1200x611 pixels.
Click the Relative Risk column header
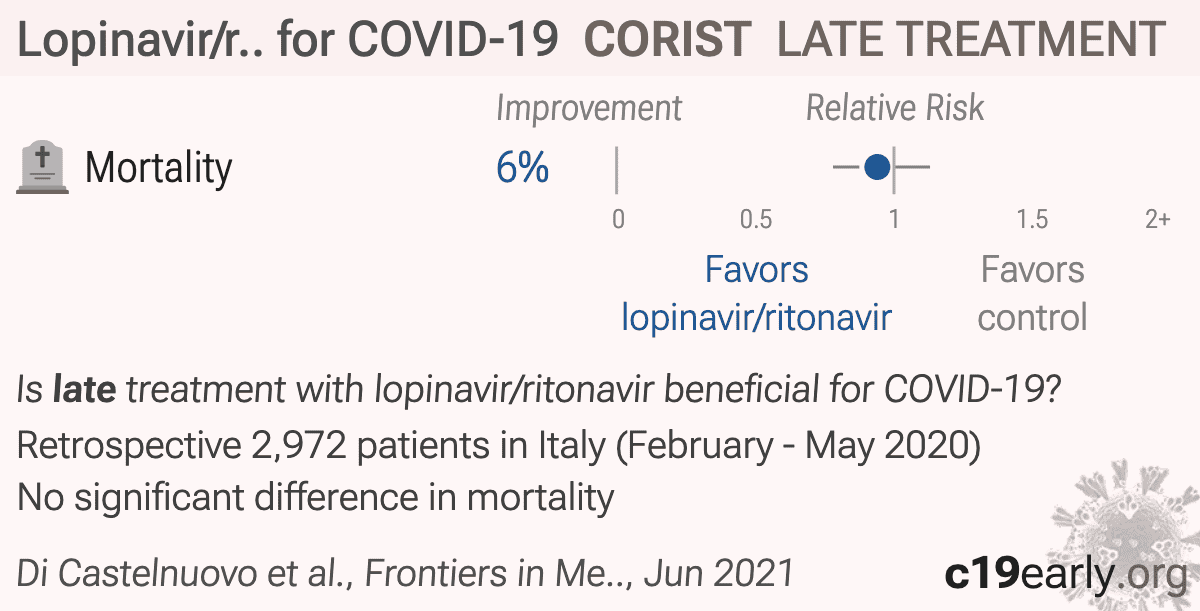895,108
